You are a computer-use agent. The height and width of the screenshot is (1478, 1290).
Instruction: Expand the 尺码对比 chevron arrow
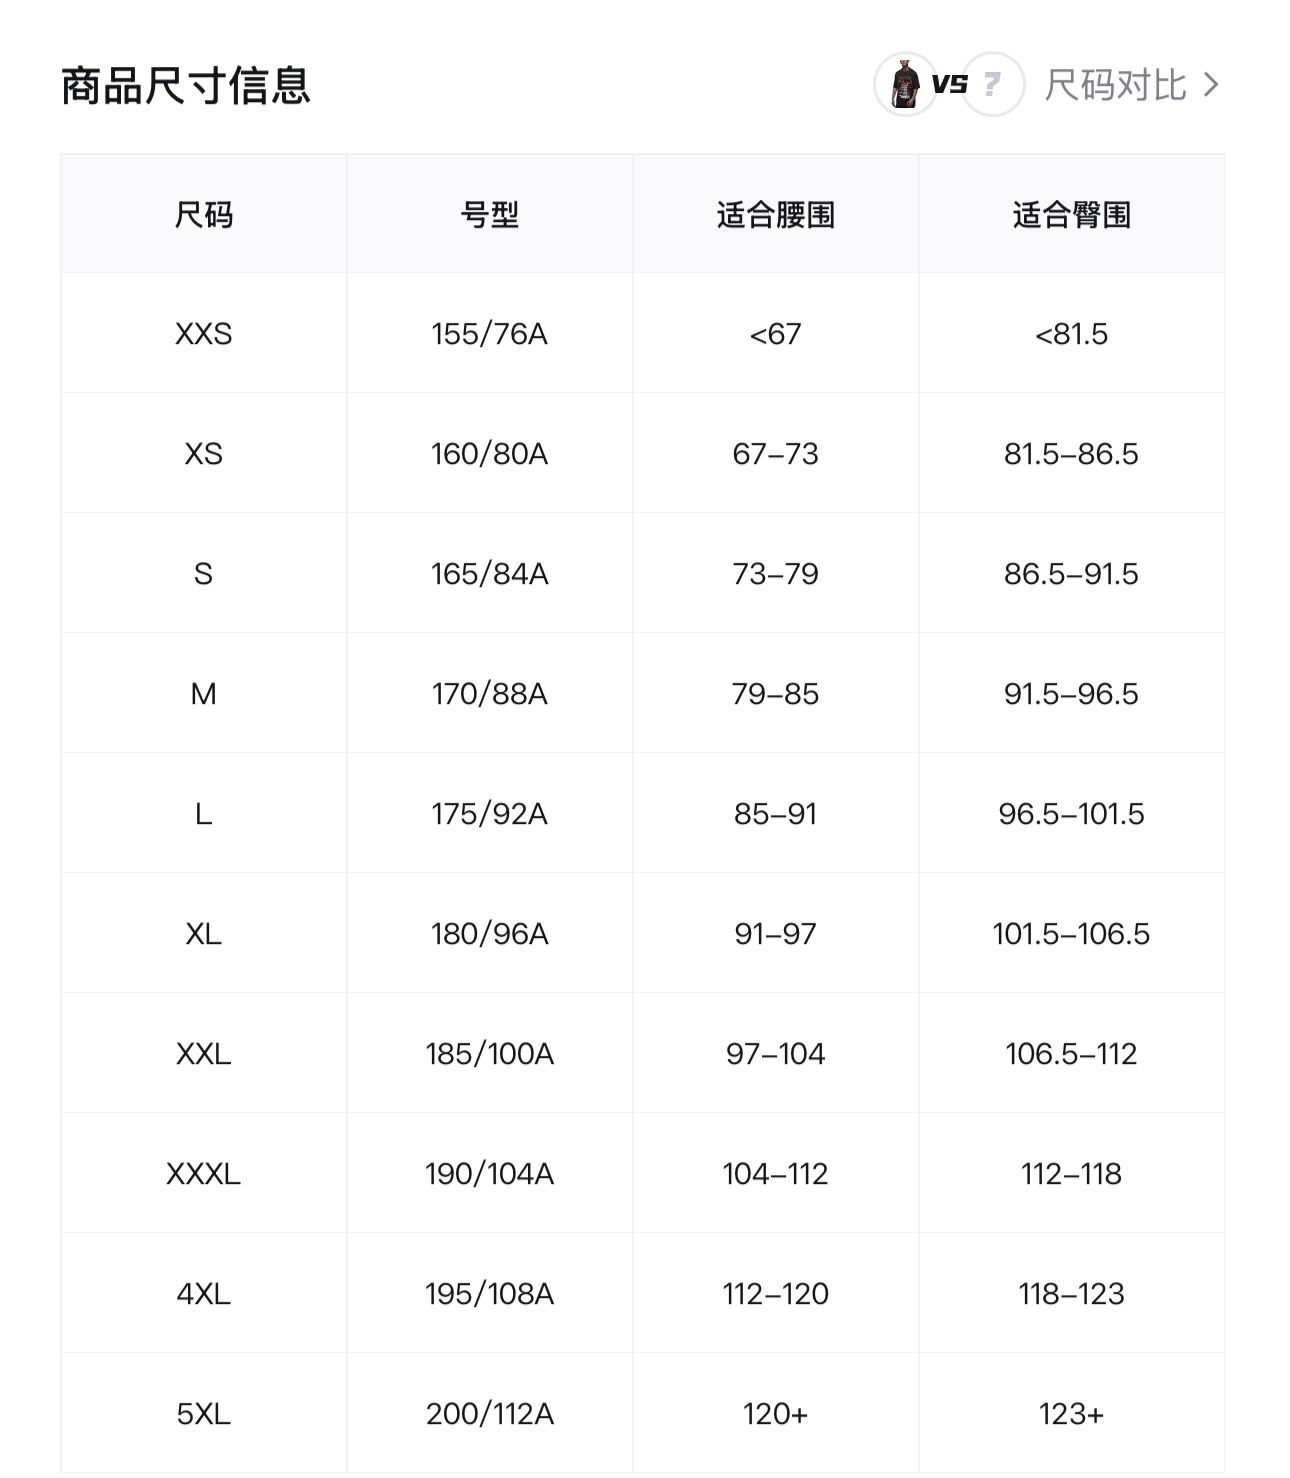[1211, 85]
